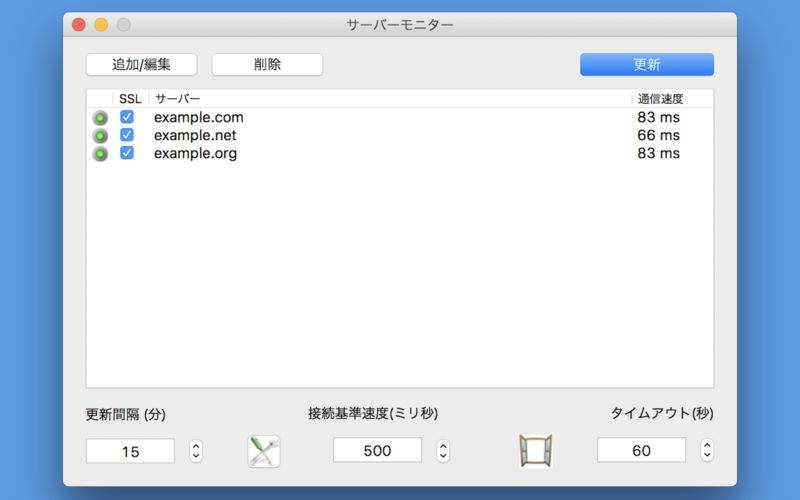Click the window frame icon
The image size is (800, 500).
(535, 451)
